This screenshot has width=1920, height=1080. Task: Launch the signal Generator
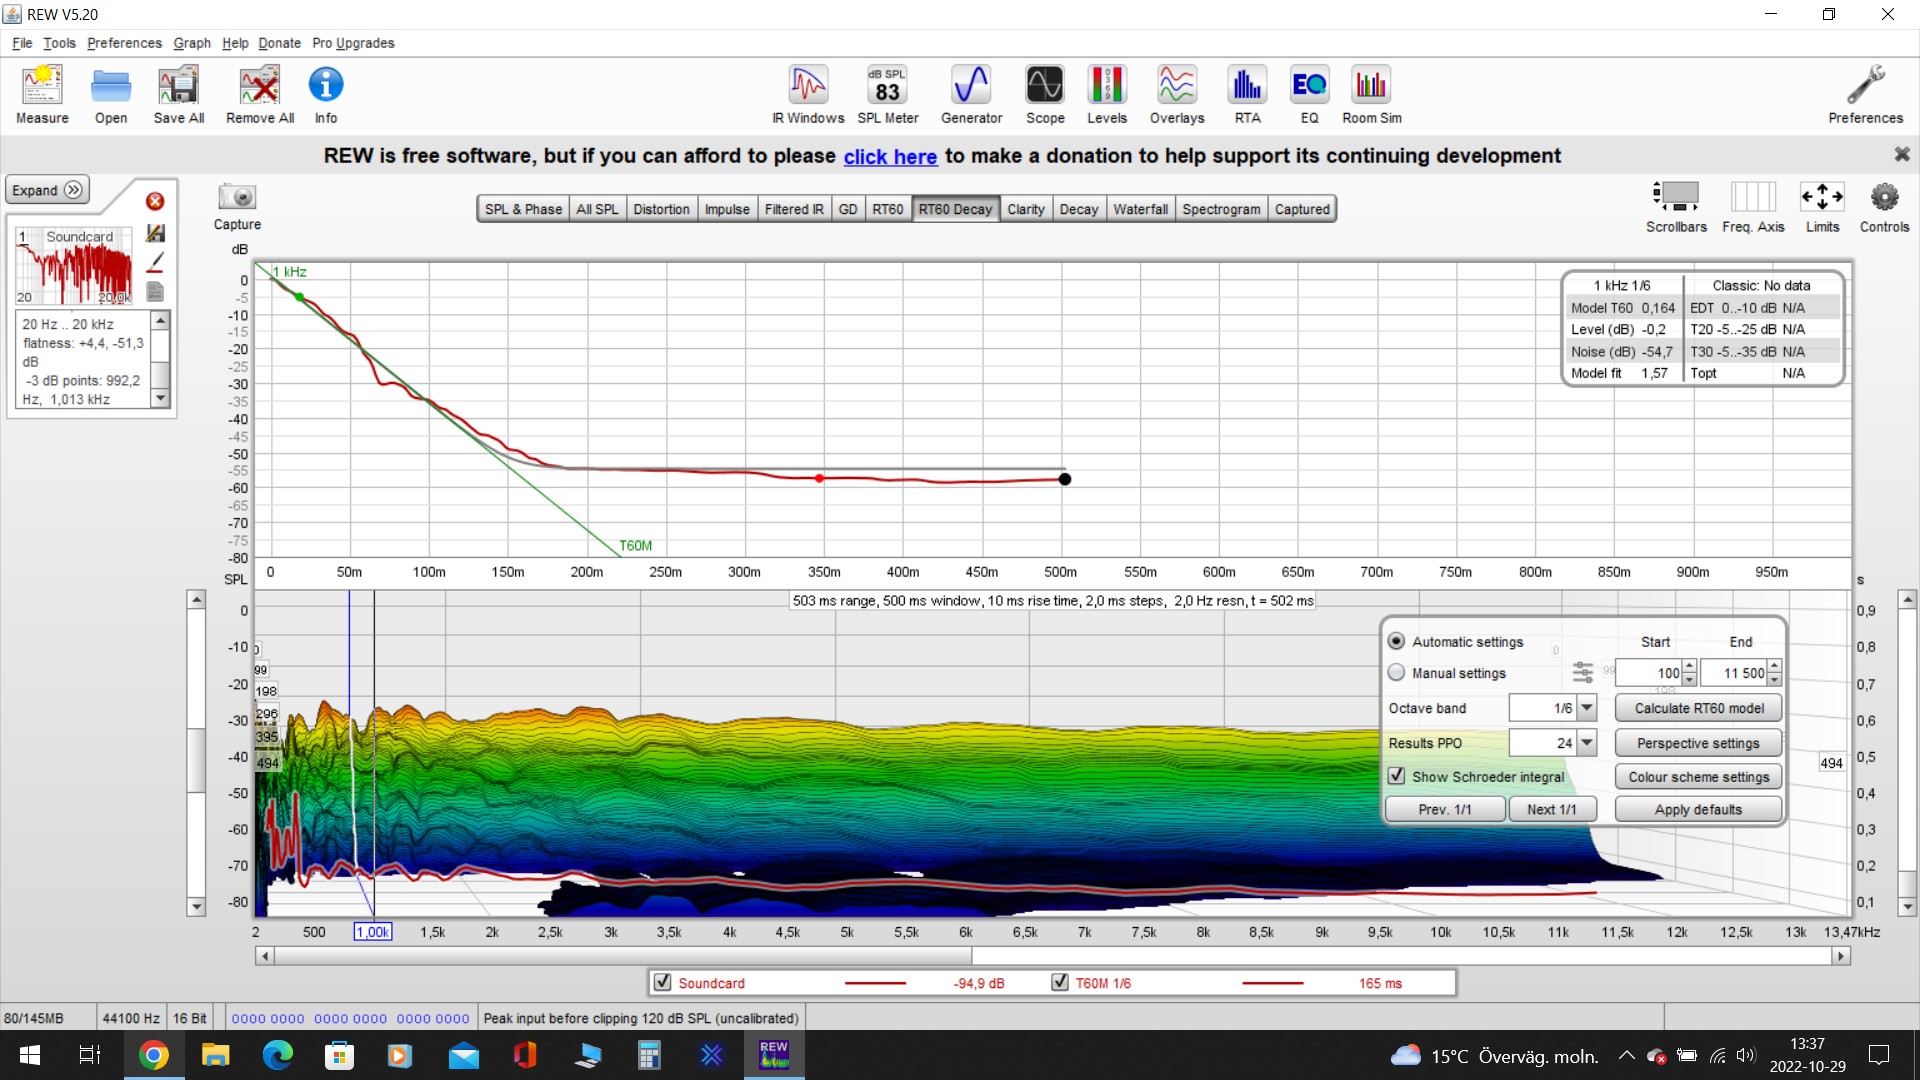tap(971, 95)
